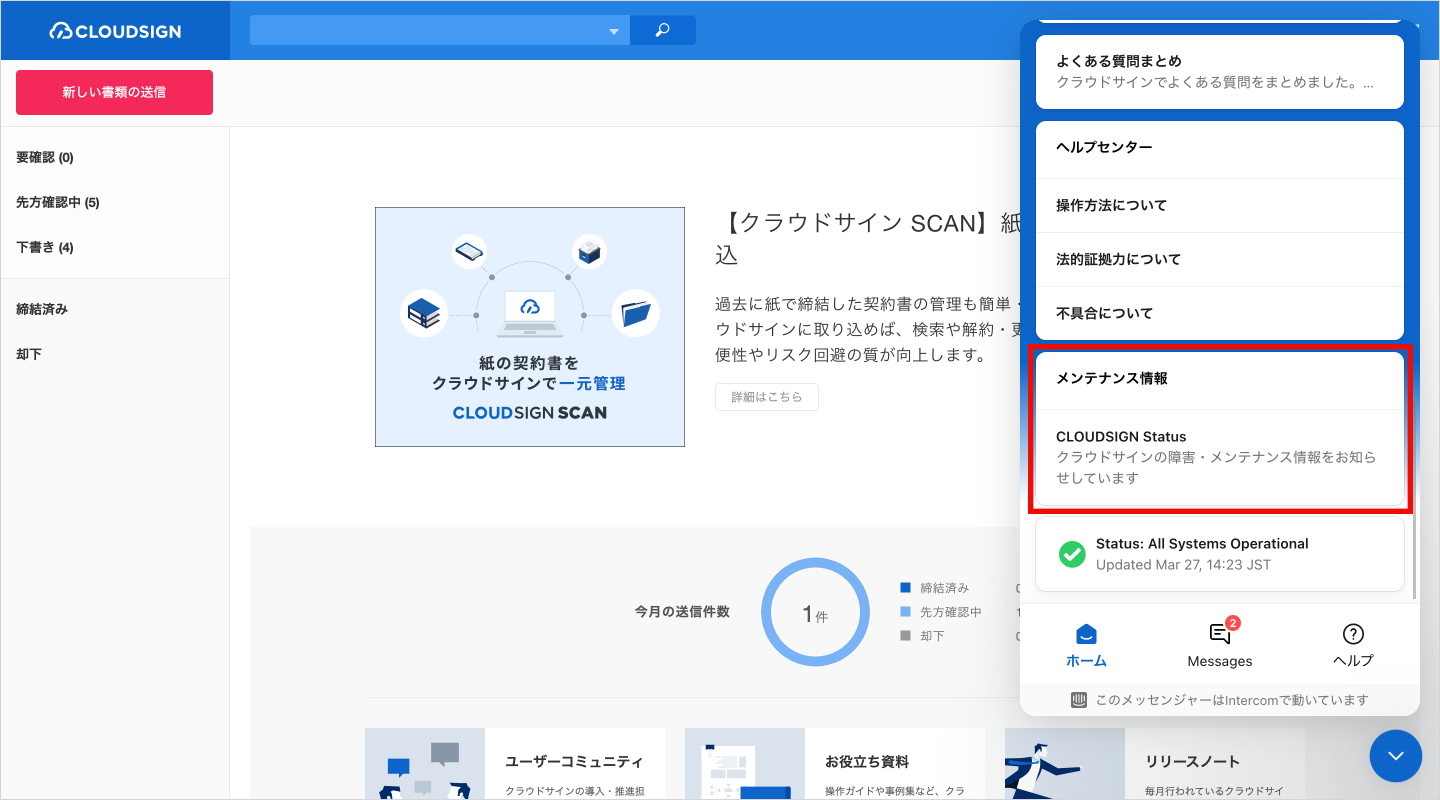Click the Updated Mar 27, 14:23 JST text
Screen dimensions: 1440x800
pos(1183,565)
